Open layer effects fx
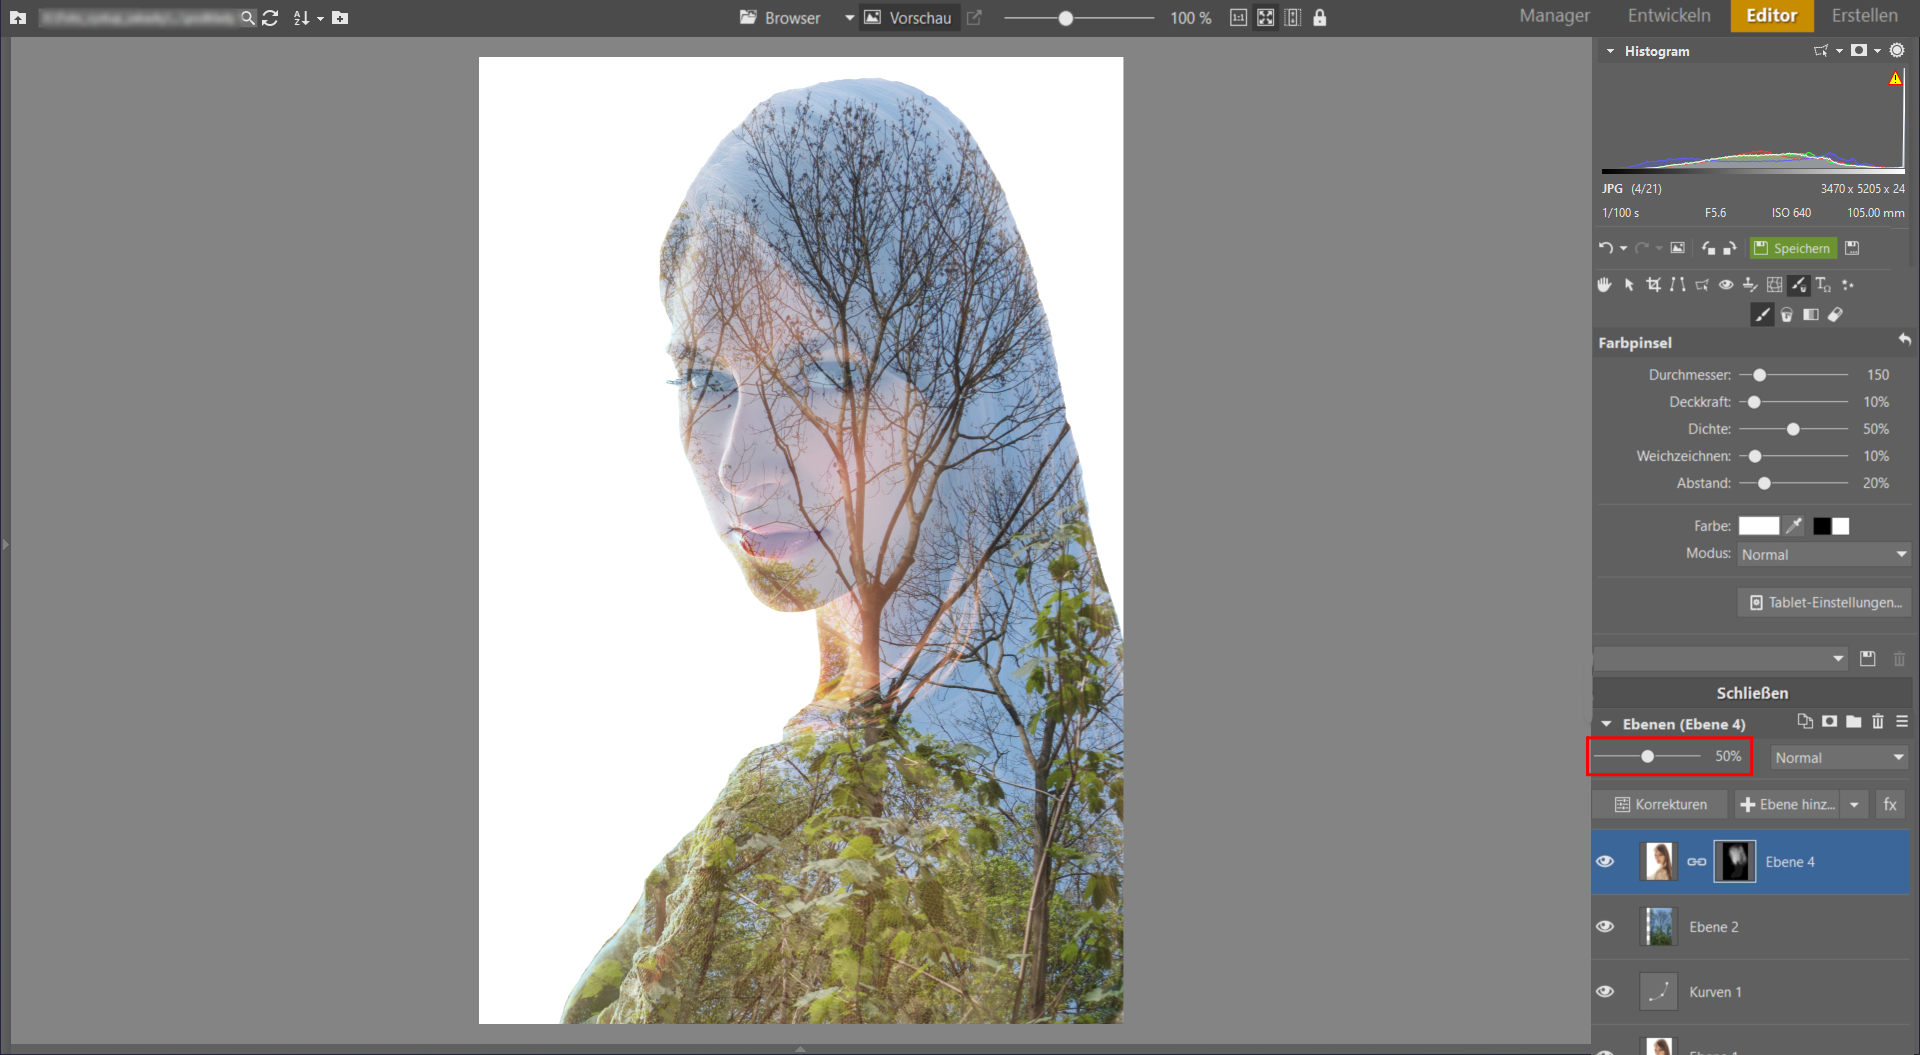This screenshot has height=1055, width=1920. (1890, 805)
